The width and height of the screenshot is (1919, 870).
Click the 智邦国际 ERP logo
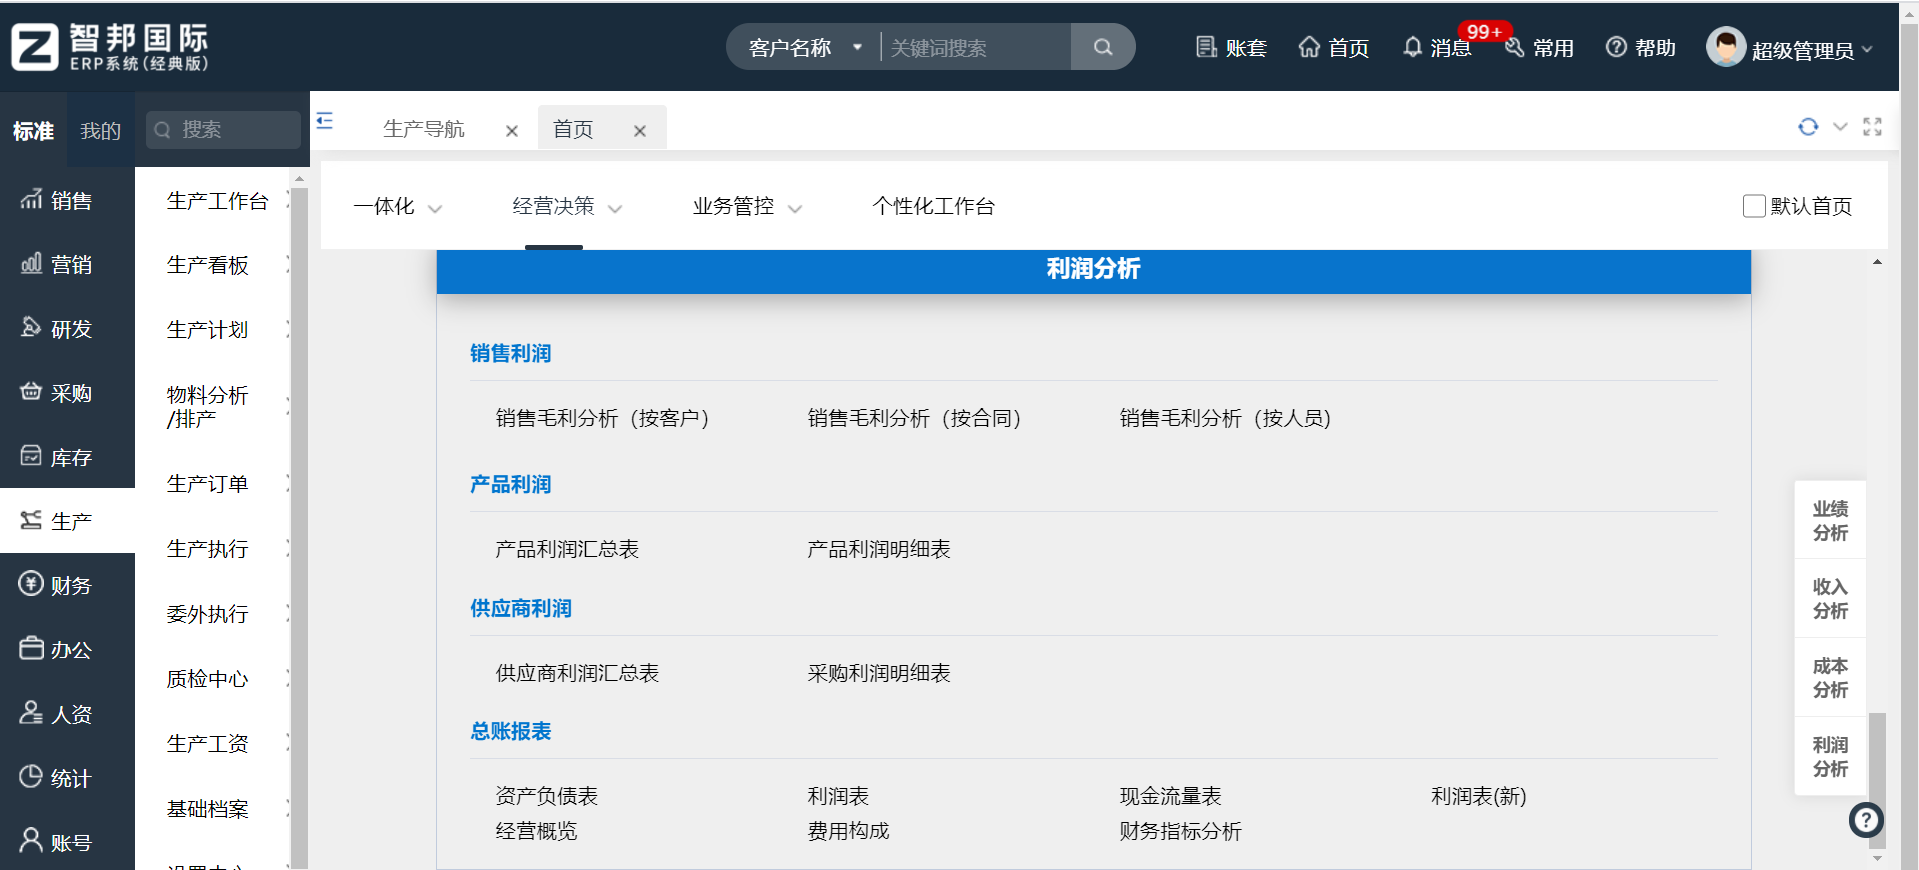[x=110, y=47]
